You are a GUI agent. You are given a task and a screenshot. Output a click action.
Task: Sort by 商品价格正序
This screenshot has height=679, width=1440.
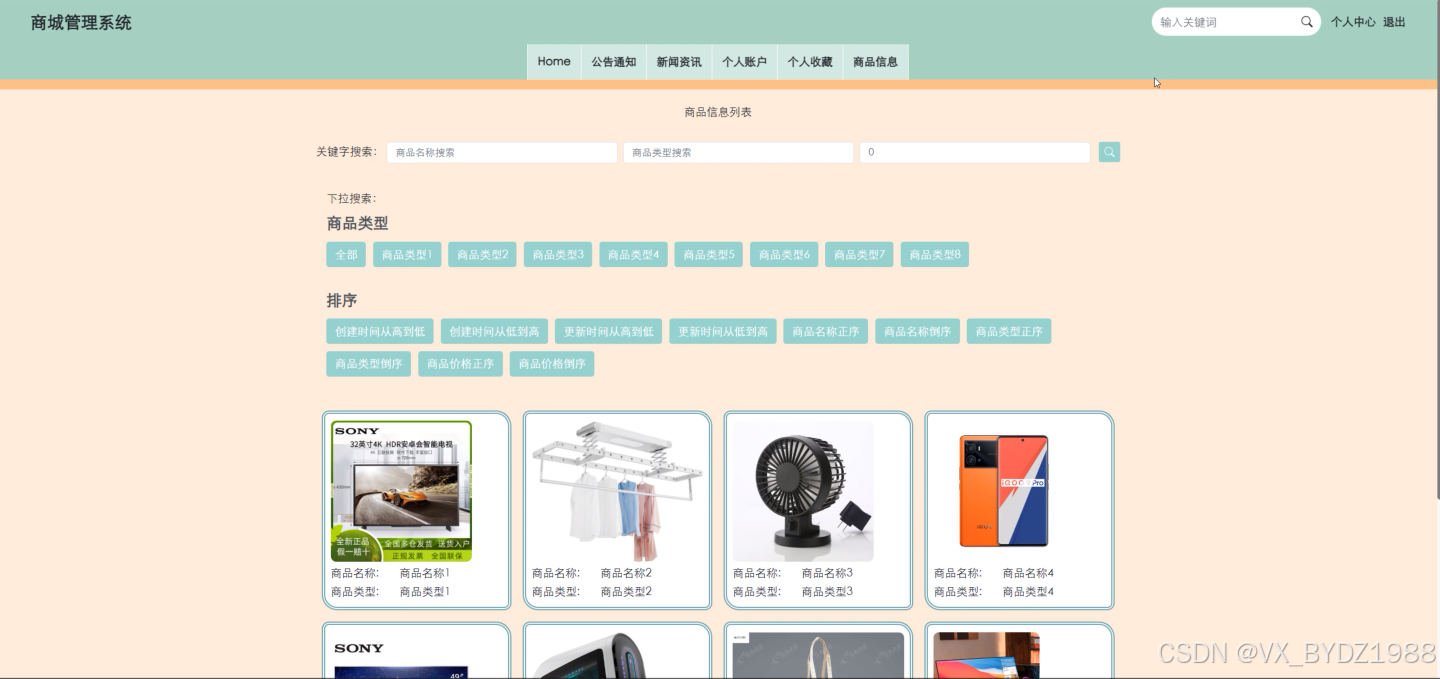pyautogui.click(x=460, y=364)
